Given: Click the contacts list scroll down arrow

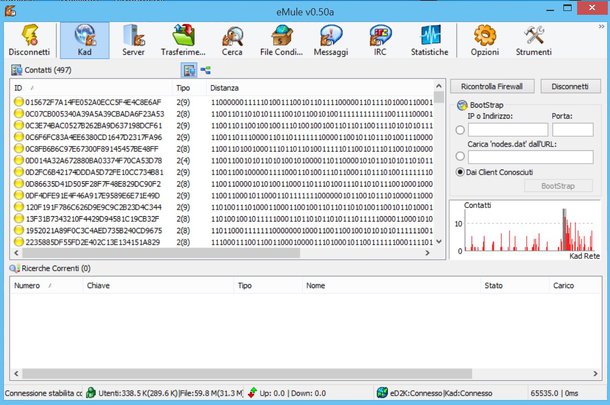Looking at the screenshot, I should tap(439, 242).
